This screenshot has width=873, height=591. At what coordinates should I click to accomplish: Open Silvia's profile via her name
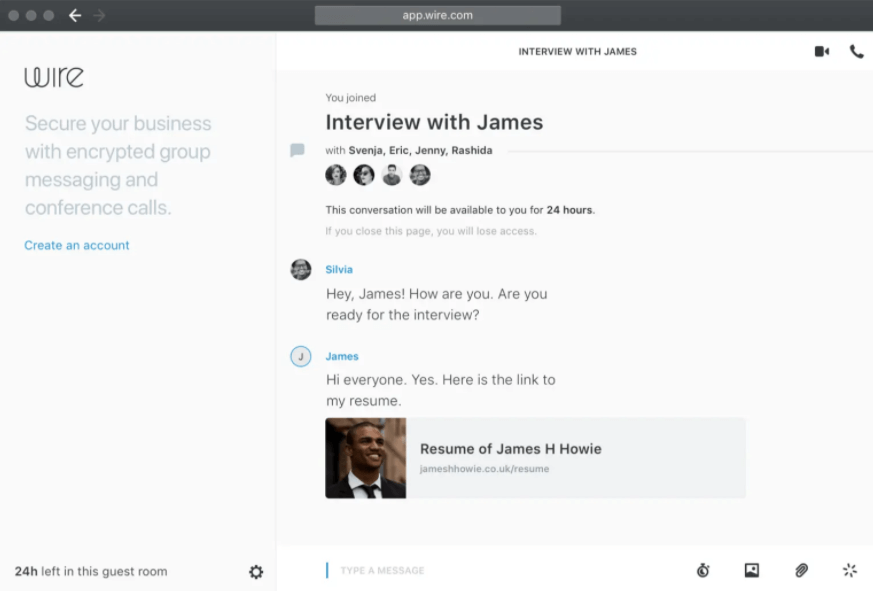(339, 269)
